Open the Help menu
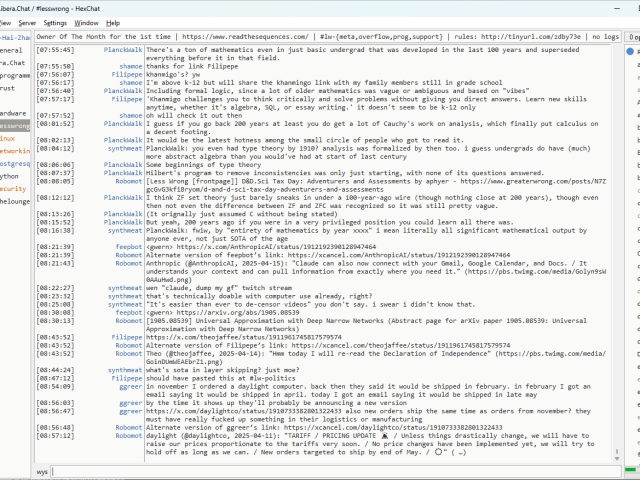The image size is (640, 480). pos(113,23)
